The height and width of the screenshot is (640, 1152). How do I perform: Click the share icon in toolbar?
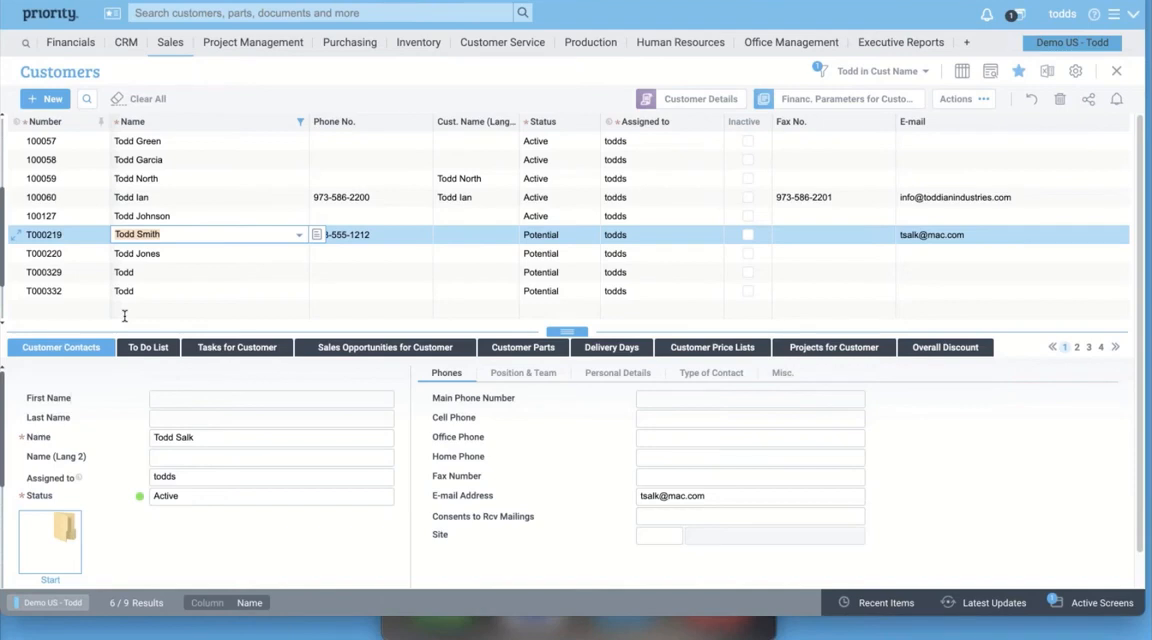pyautogui.click(x=1088, y=99)
